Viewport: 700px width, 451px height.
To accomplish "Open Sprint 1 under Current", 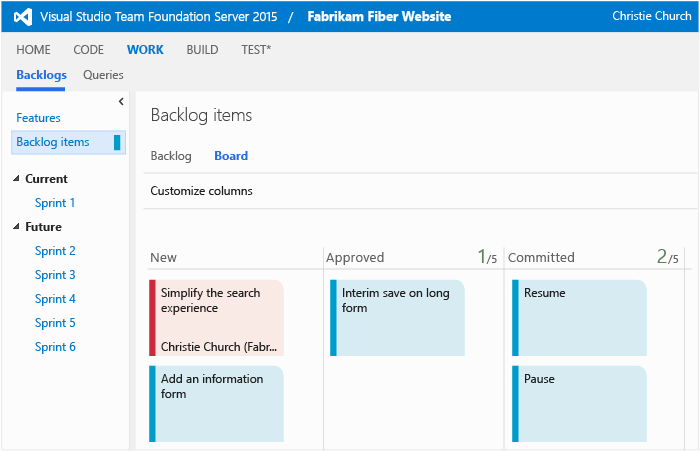I will [55, 203].
